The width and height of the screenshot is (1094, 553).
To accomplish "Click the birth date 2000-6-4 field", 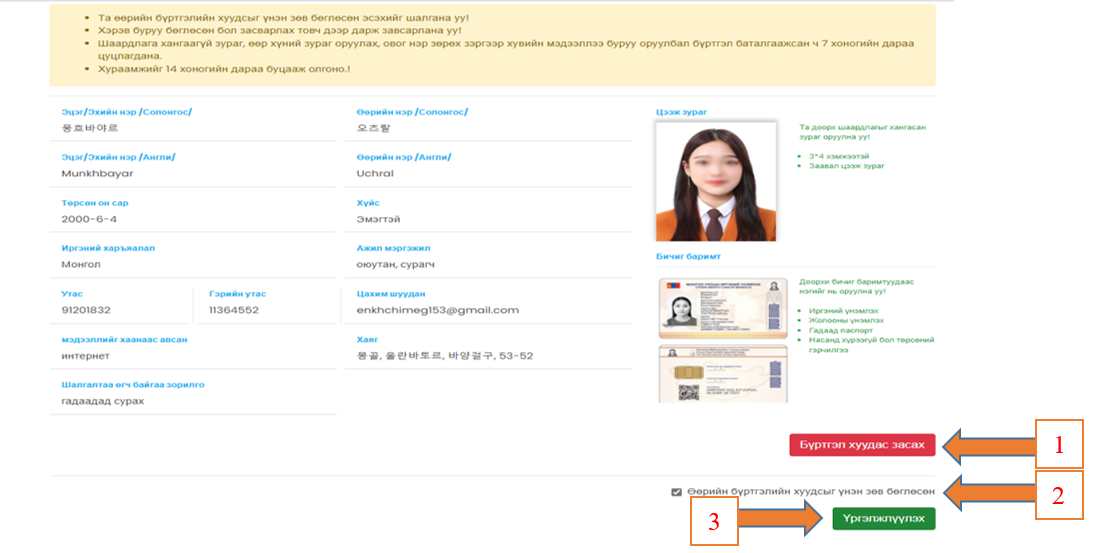I will point(89,219).
